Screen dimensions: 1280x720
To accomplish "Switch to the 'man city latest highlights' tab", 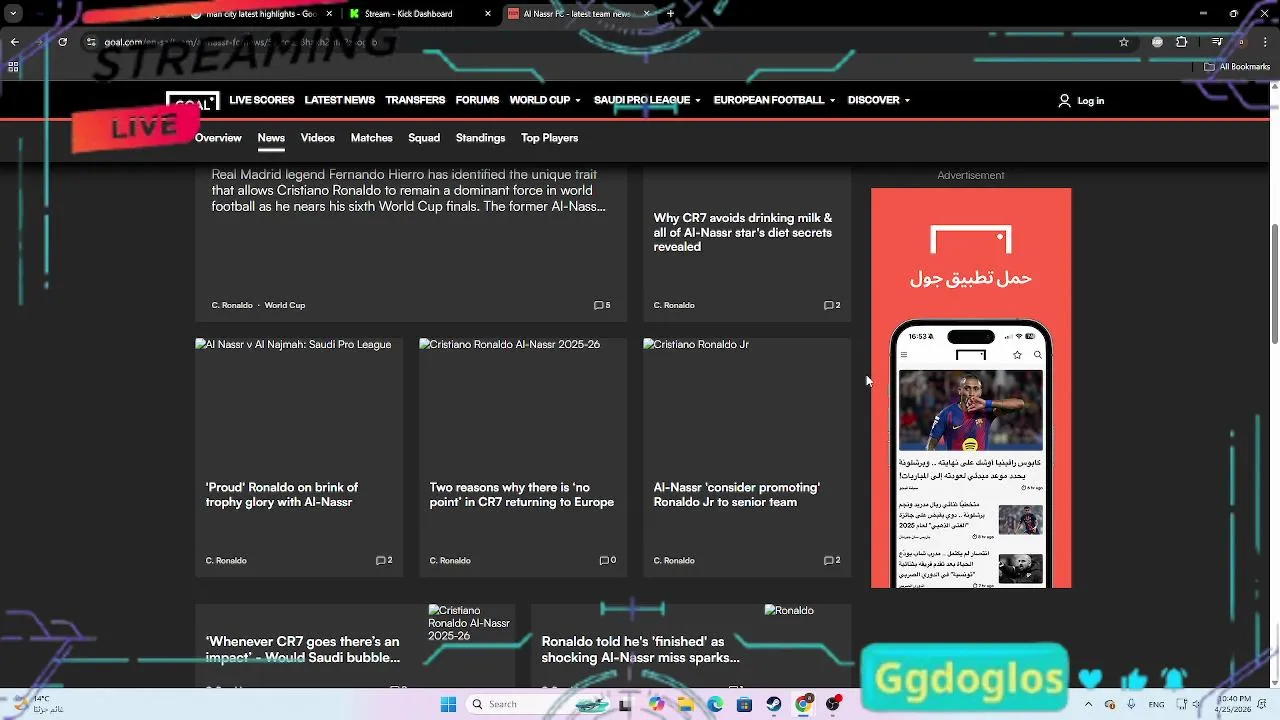I will pyautogui.click(x=262, y=14).
